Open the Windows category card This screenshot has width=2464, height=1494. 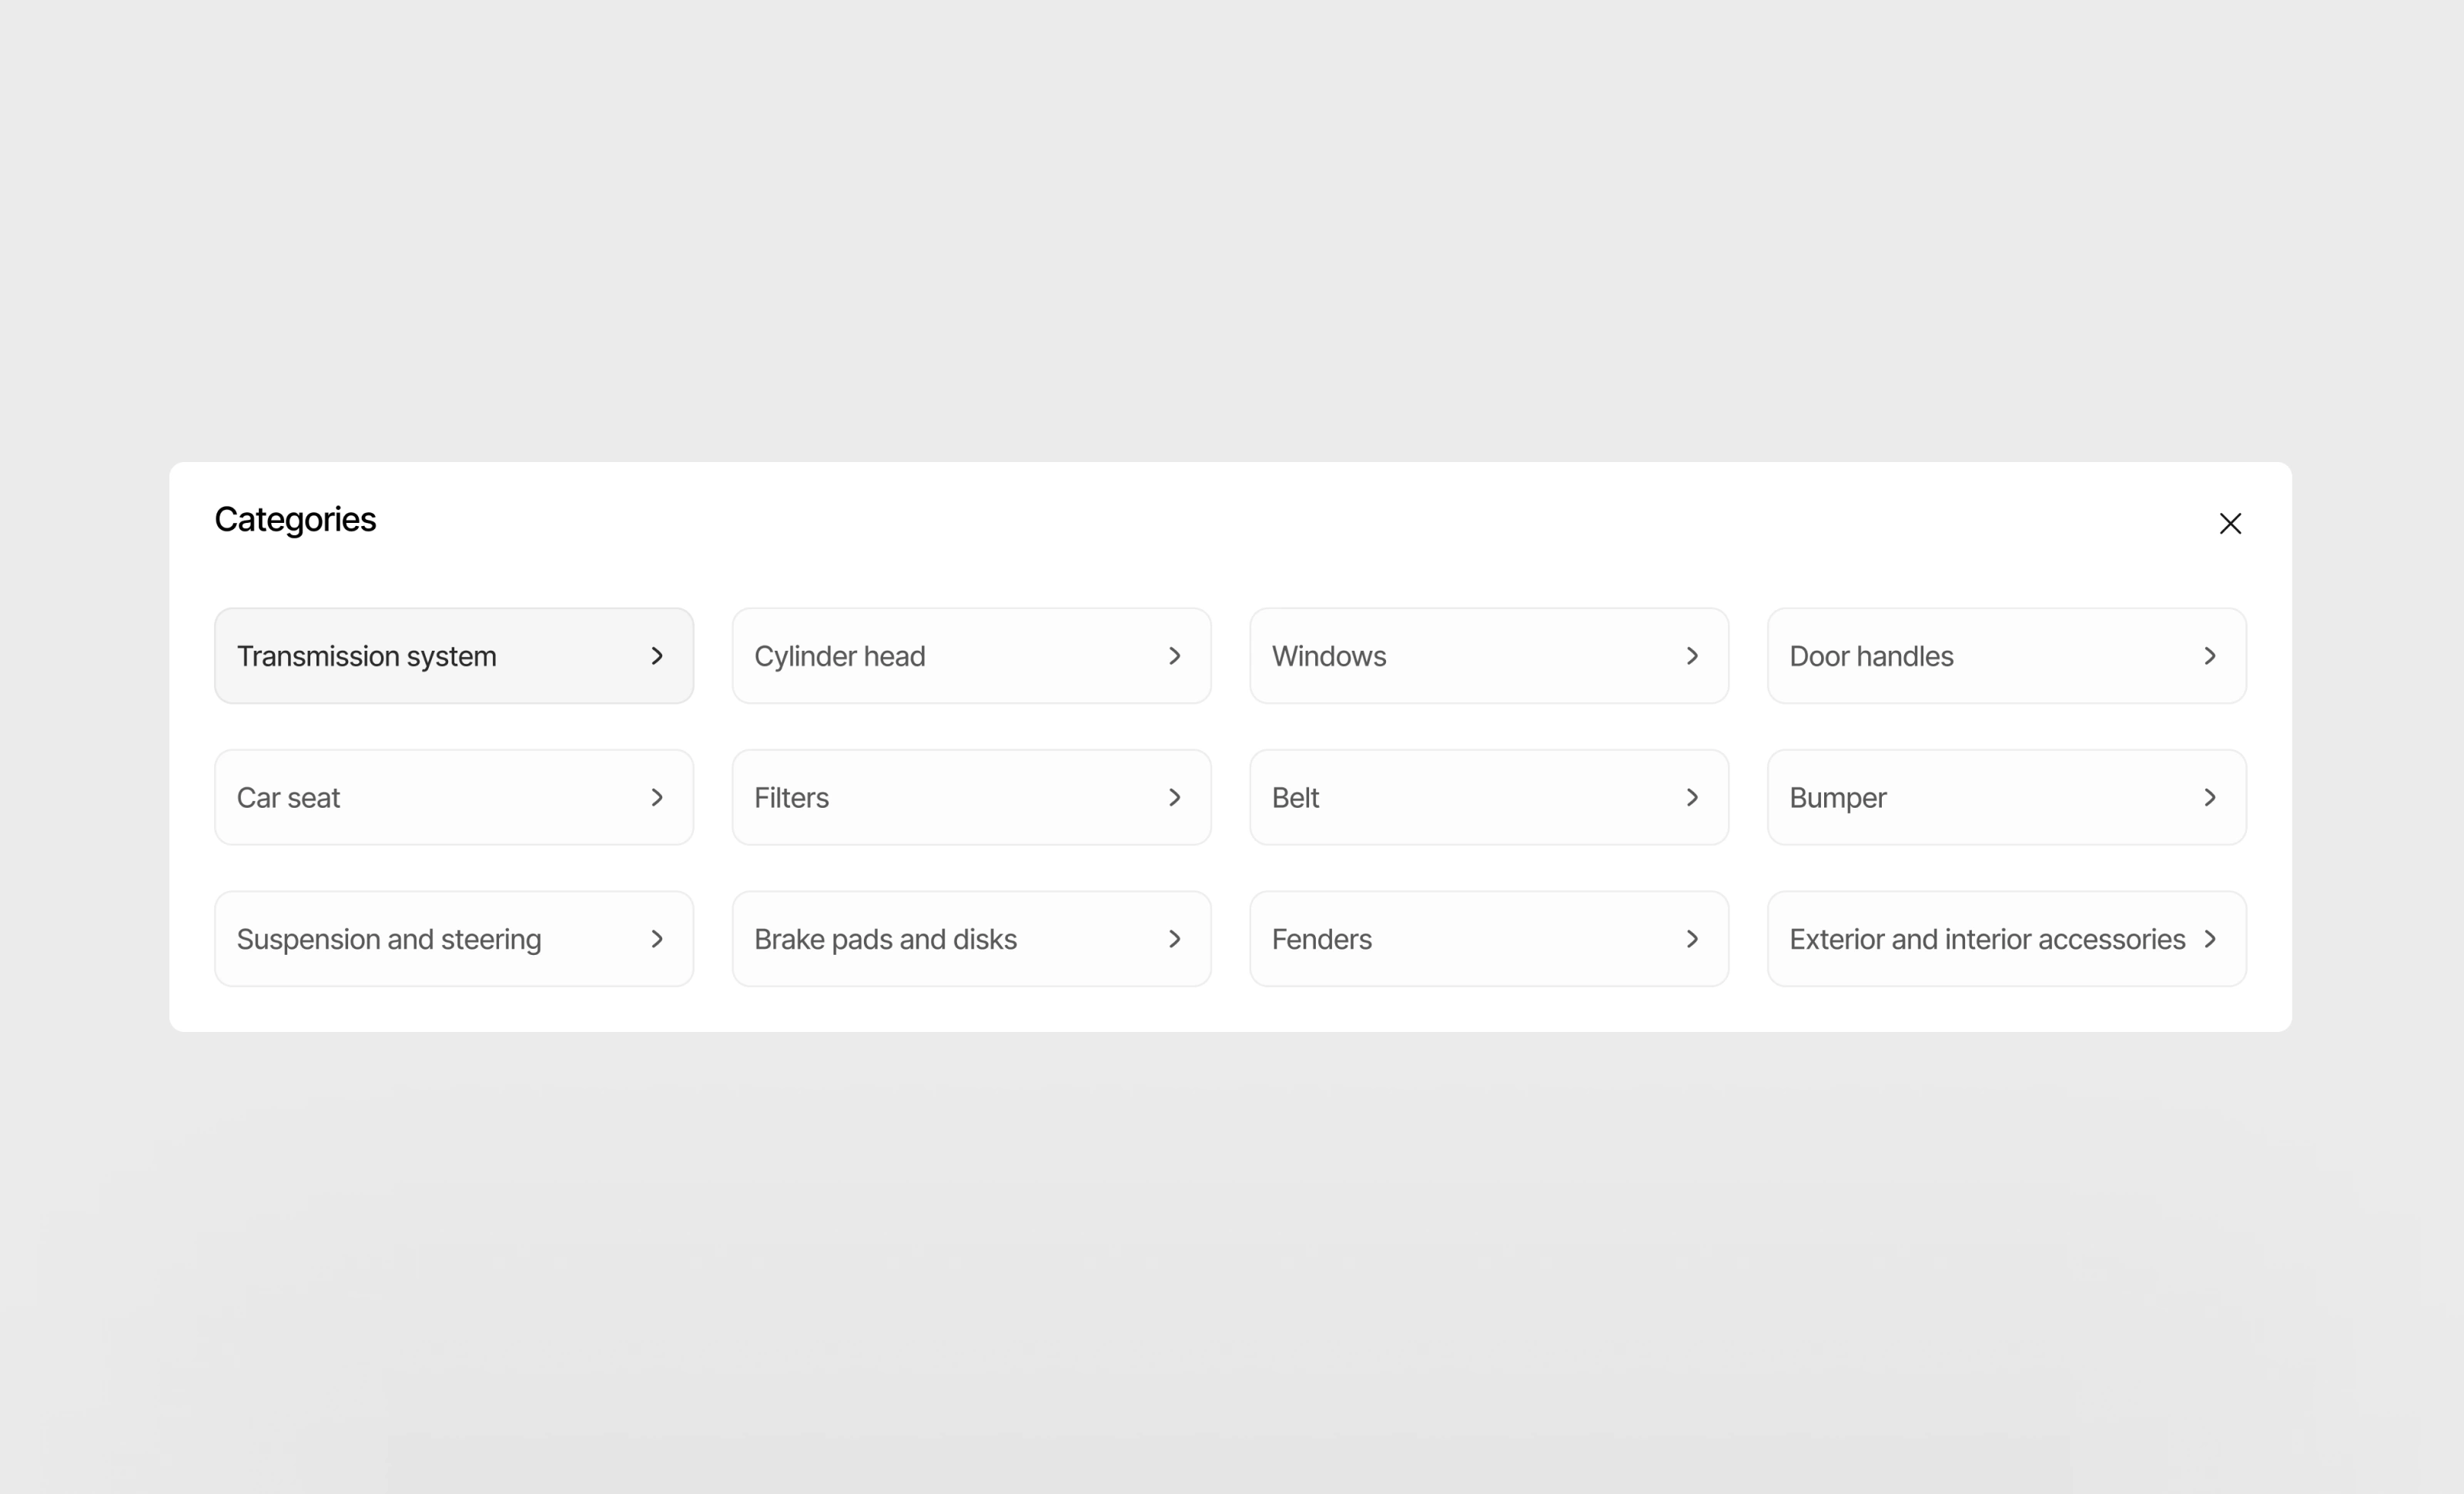pyautogui.click(x=1488, y=656)
